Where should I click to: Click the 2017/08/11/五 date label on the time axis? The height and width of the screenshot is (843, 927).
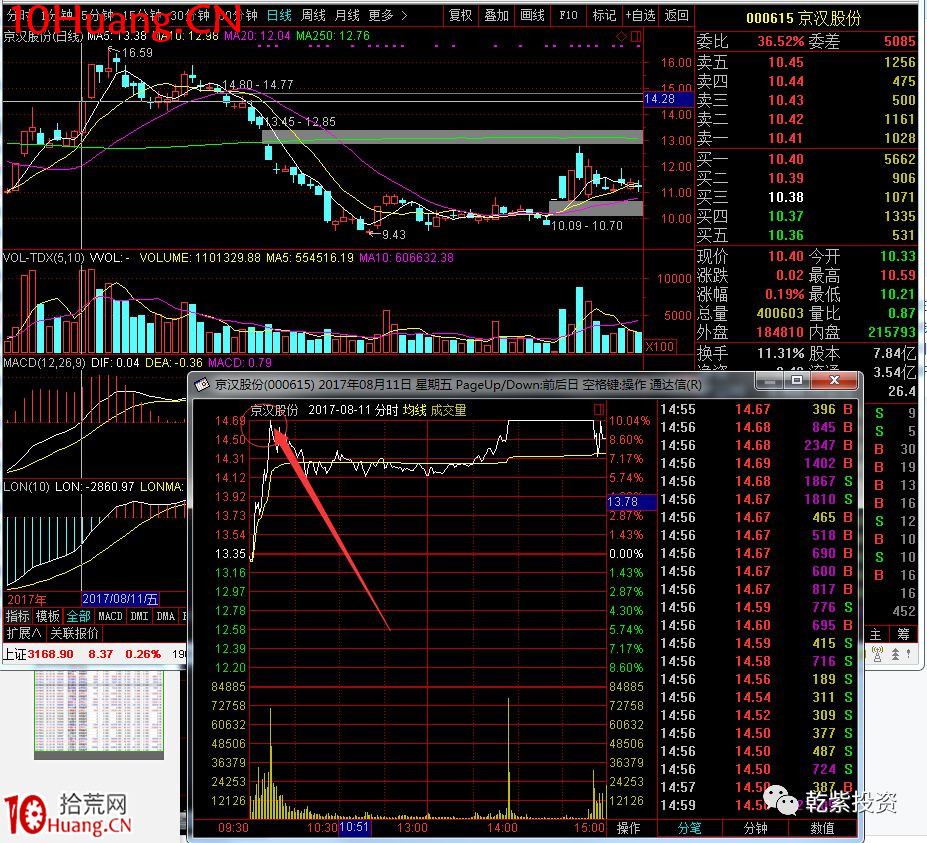(120, 599)
